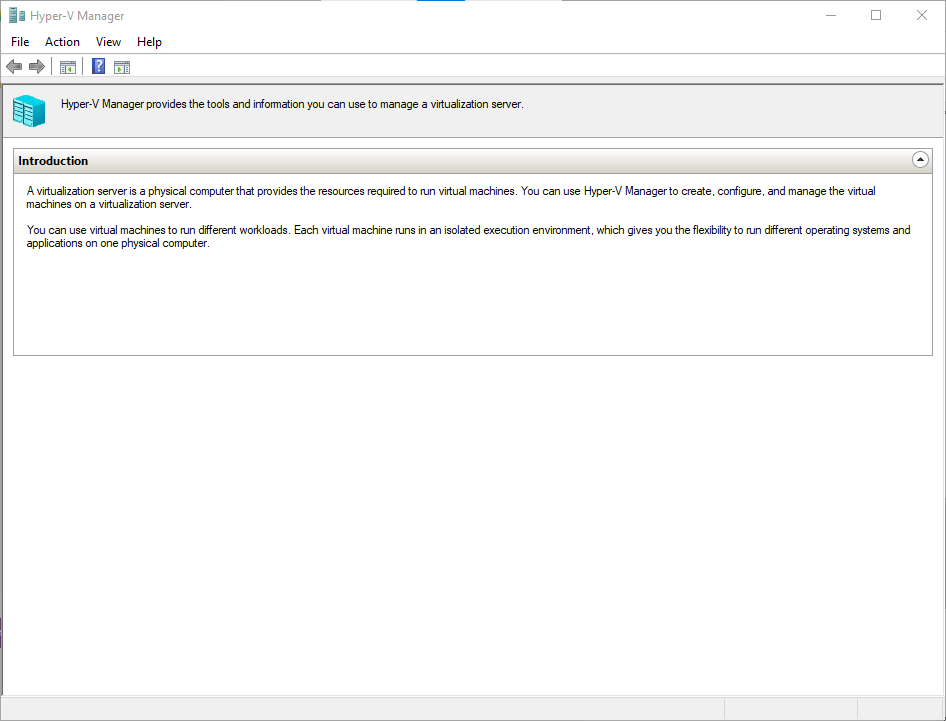Open Help via the blue question-mark icon

(98, 66)
